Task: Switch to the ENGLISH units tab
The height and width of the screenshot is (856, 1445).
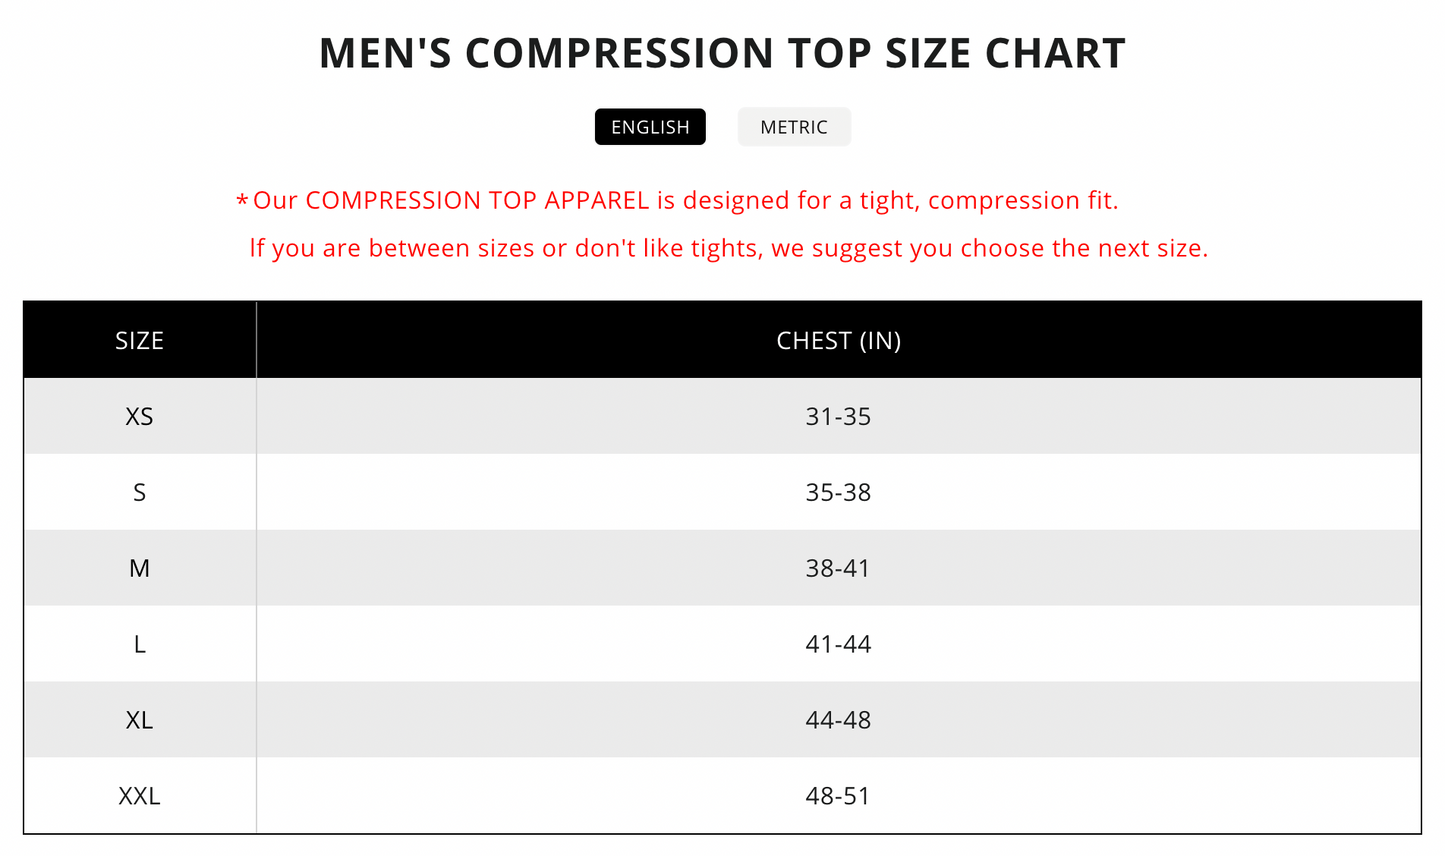Action: point(650,127)
